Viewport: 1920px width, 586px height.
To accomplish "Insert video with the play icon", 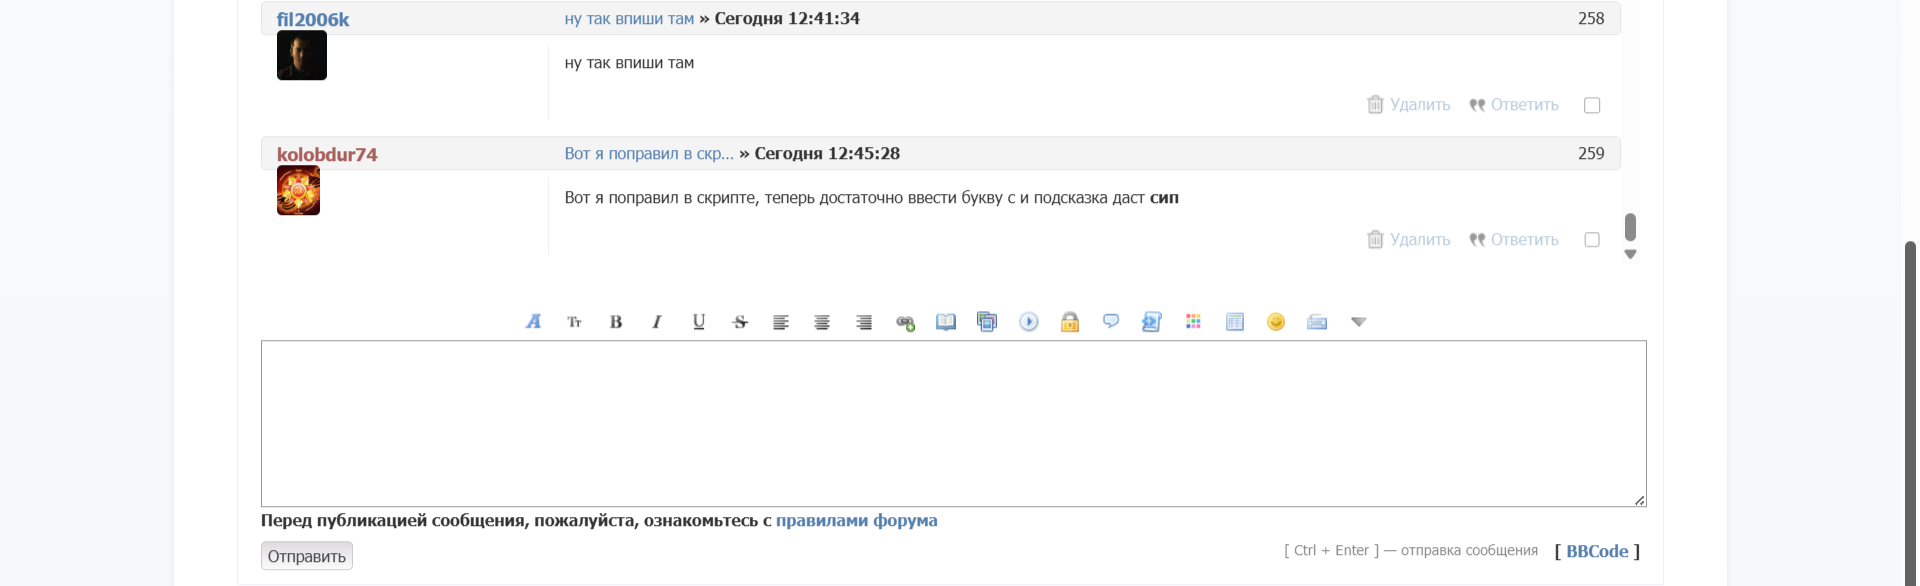I will click(x=1029, y=322).
